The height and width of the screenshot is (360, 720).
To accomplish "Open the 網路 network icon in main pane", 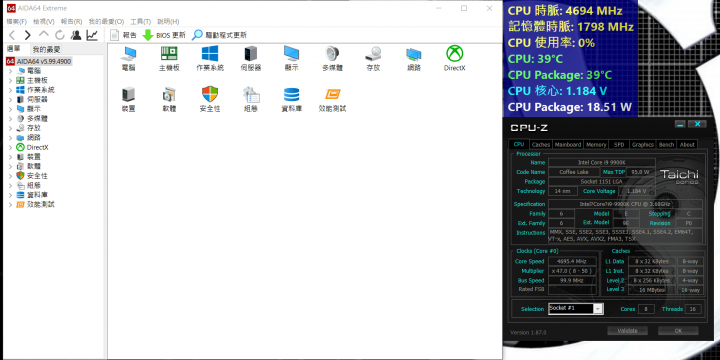I will pyautogui.click(x=414, y=54).
